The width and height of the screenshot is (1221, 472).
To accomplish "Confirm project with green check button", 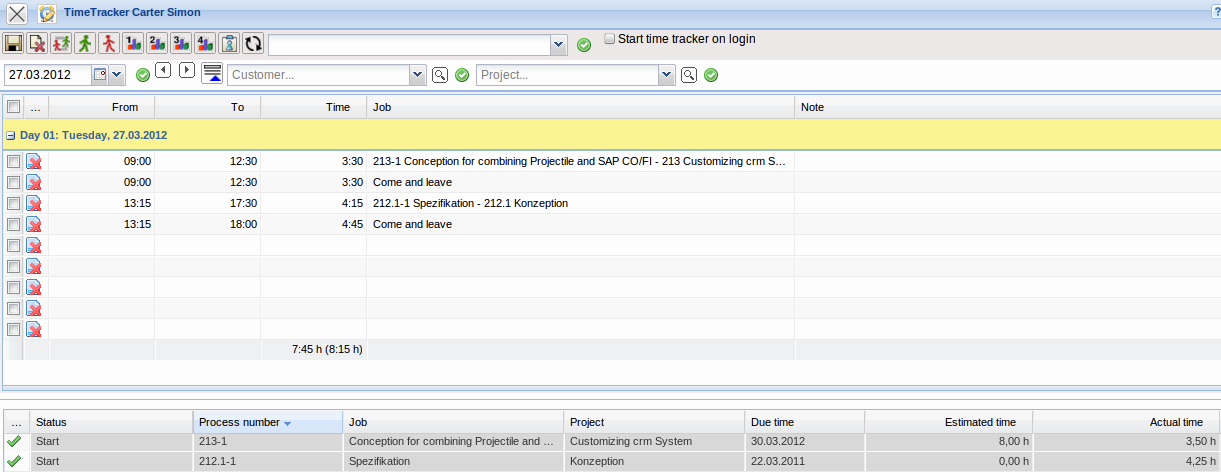I will click(x=711, y=75).
